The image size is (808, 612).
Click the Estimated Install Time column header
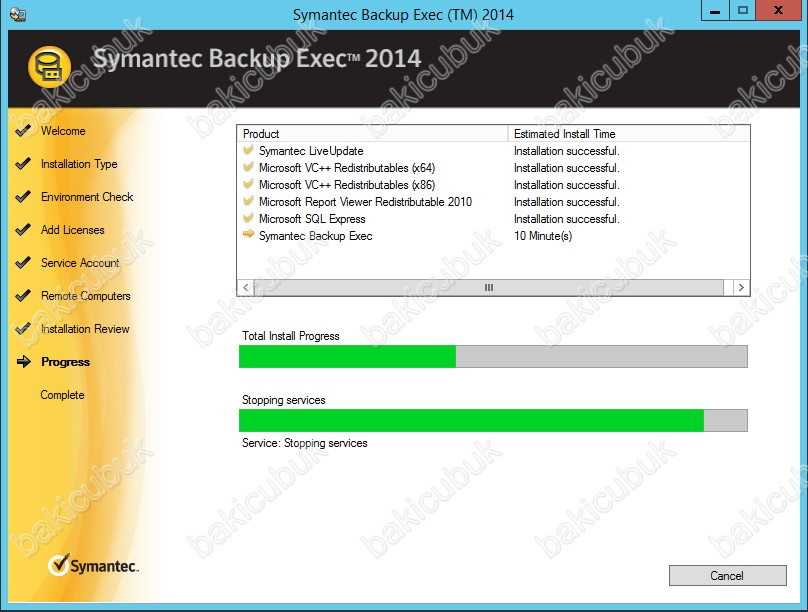pyautogui.click(x=629, y=134)
